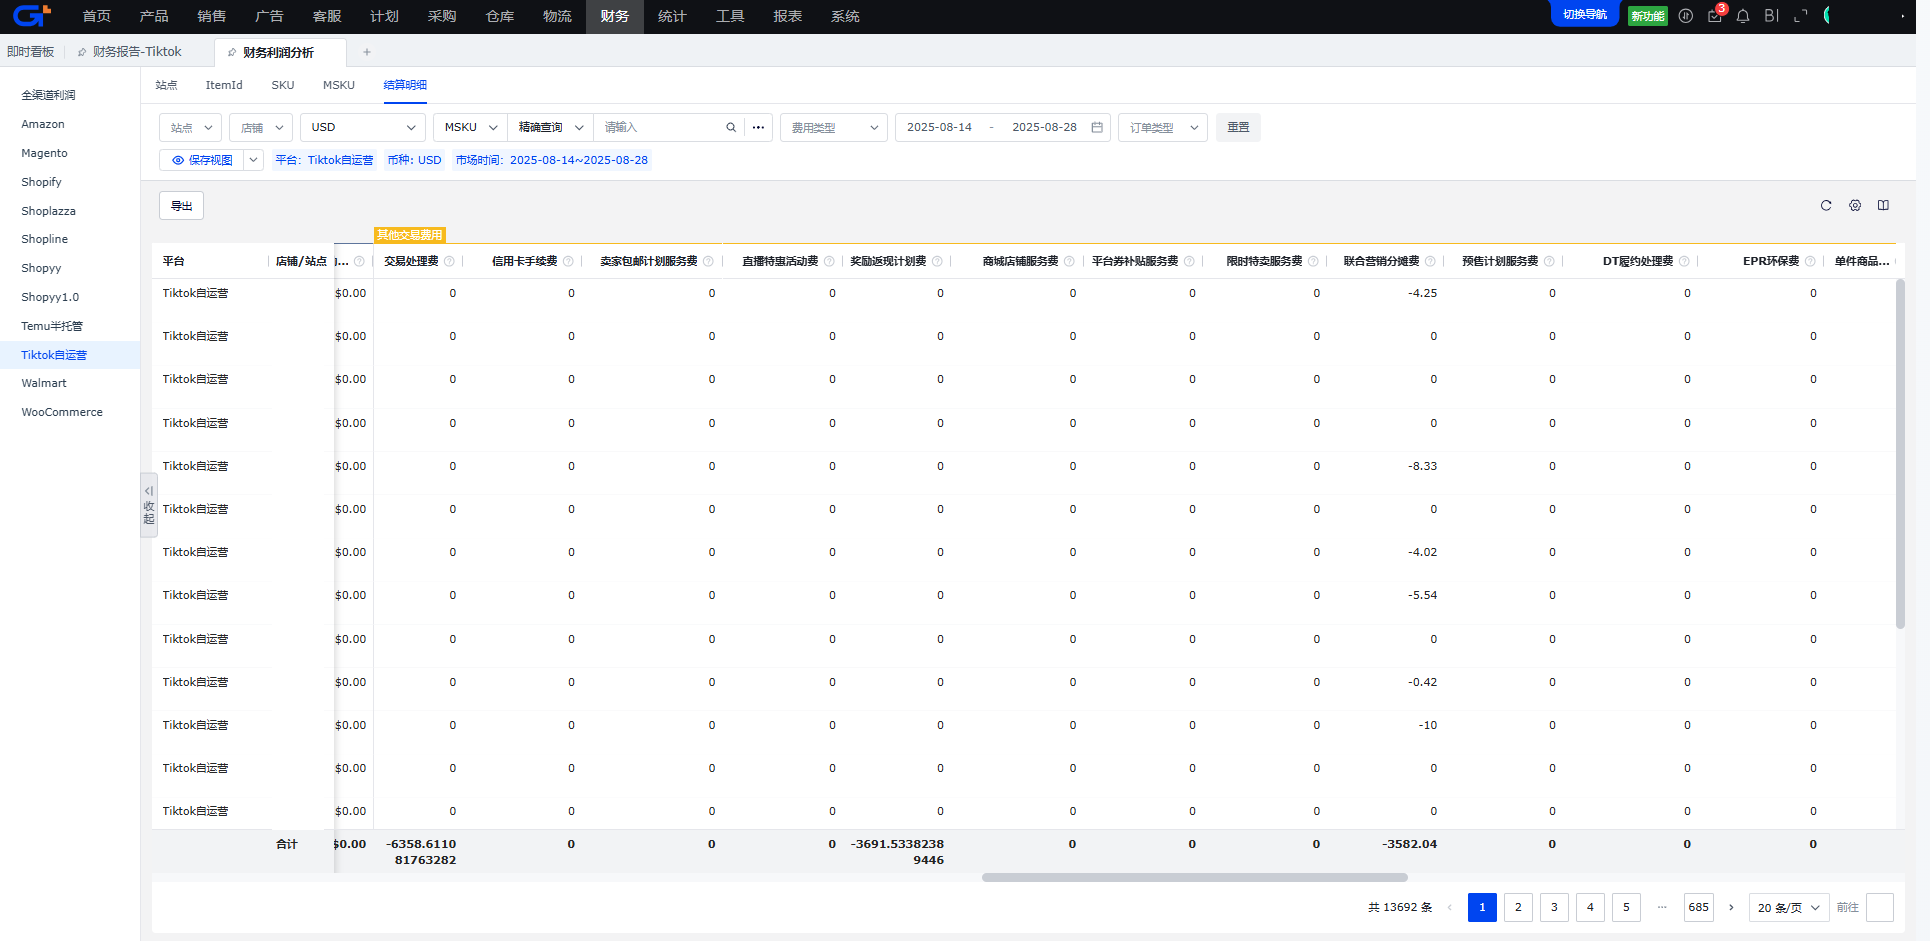Open the more options ellipsis next to search
Screen dimensions: 1930x941
(758, 127)
